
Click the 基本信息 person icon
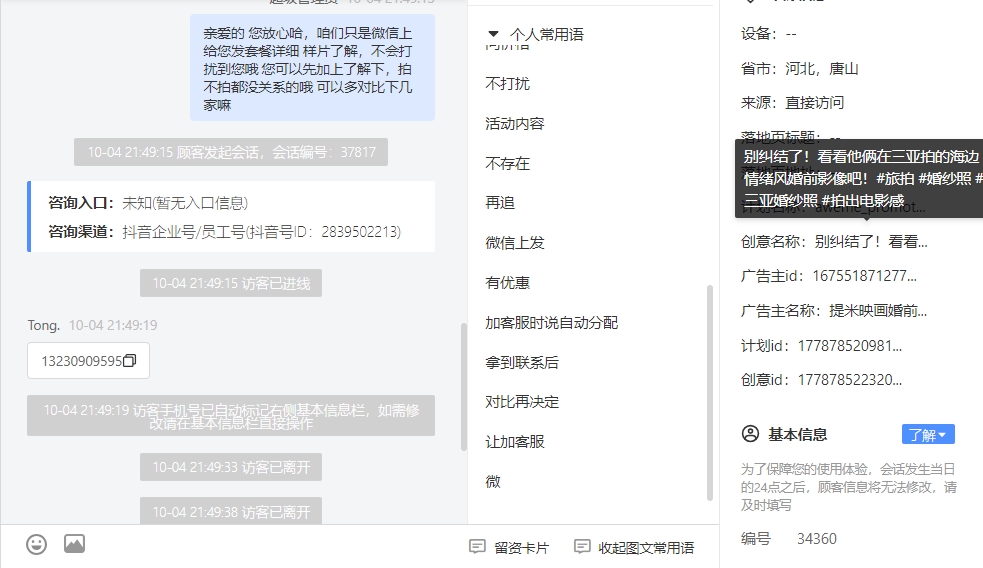click(x=750, y=434)
